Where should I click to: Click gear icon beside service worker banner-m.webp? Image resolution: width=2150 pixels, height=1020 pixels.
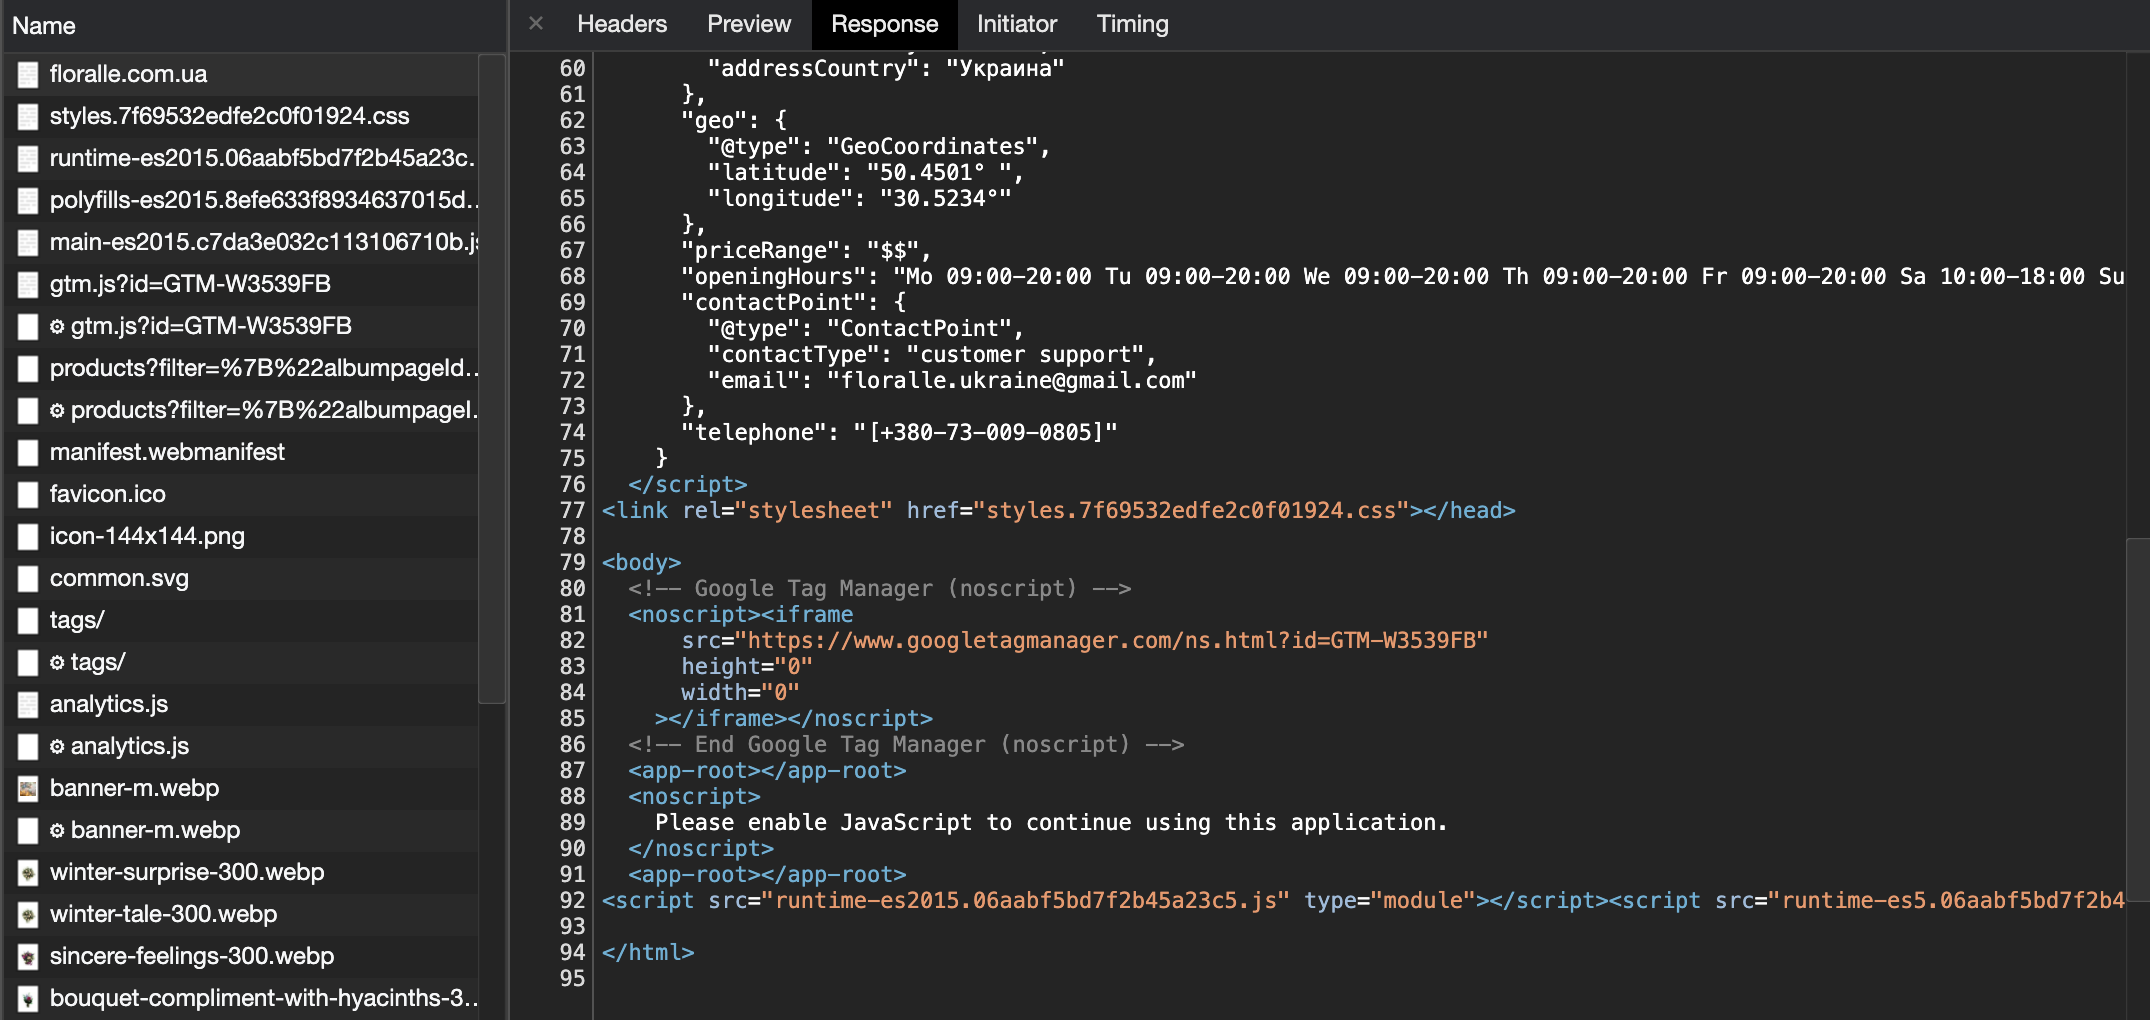(x=57, y=831)
